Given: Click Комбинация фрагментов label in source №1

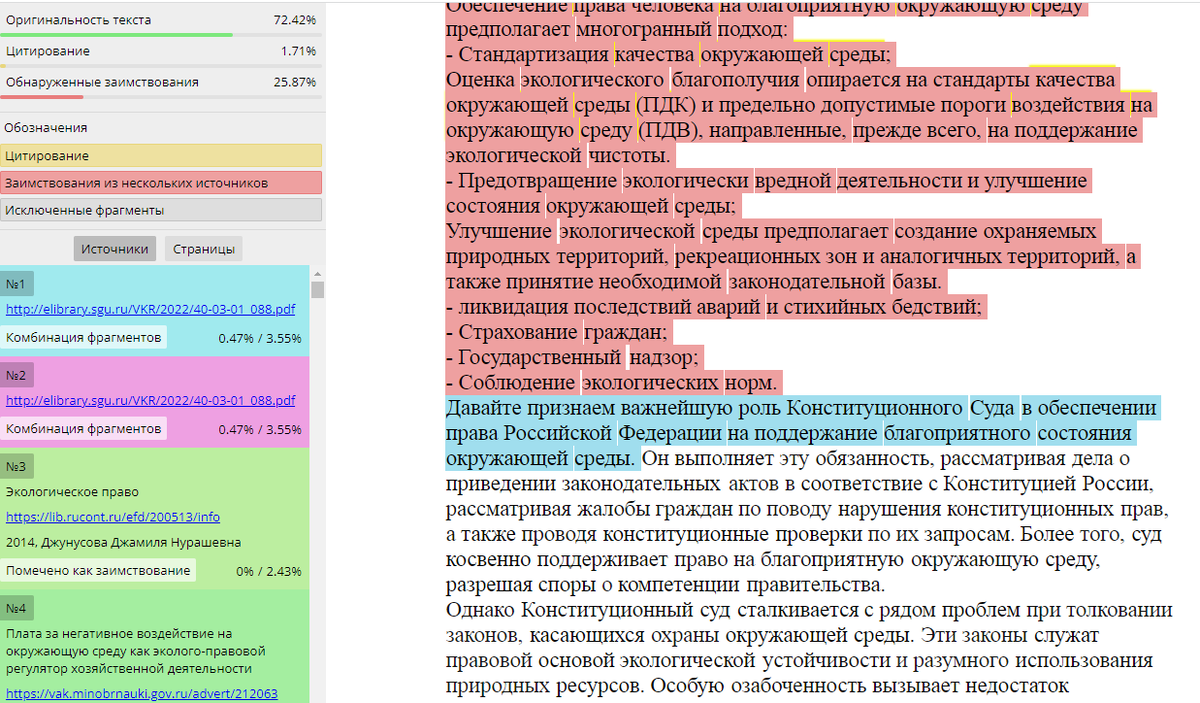Looking at the screenshot, I should coord(84,338).
